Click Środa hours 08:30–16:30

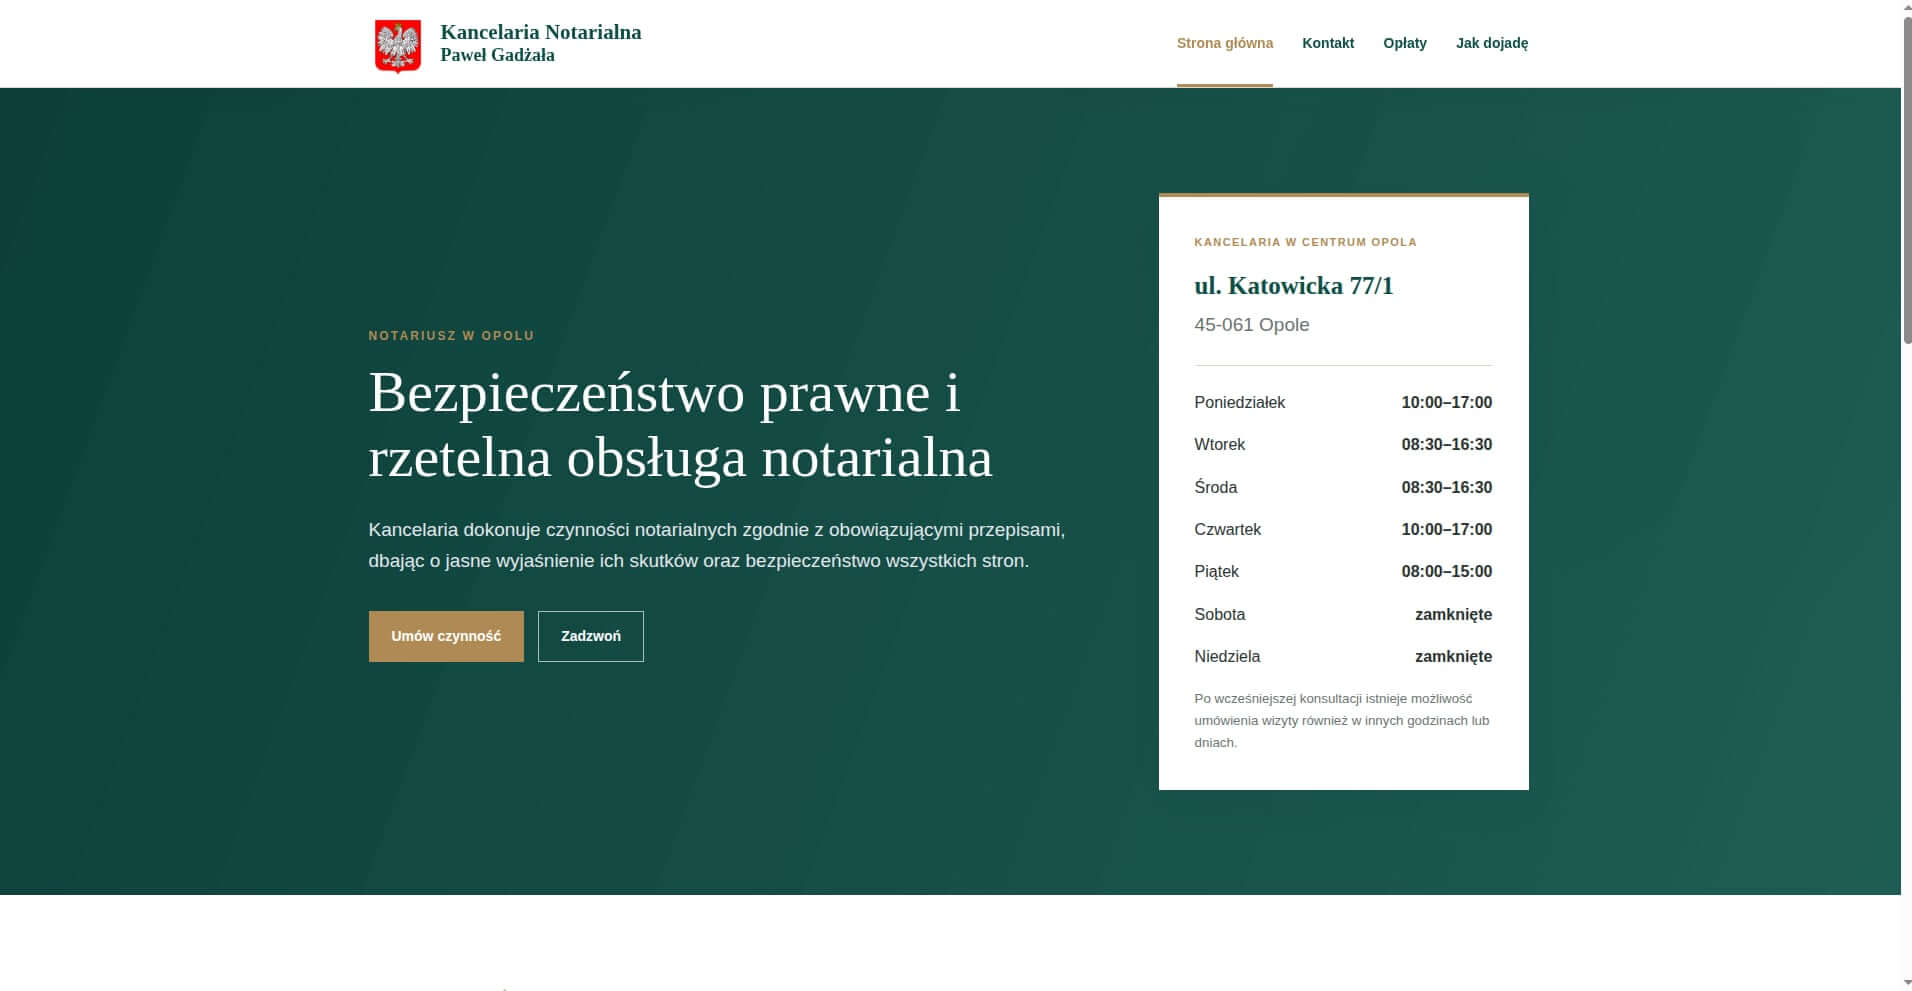[x=1446, y=487]
